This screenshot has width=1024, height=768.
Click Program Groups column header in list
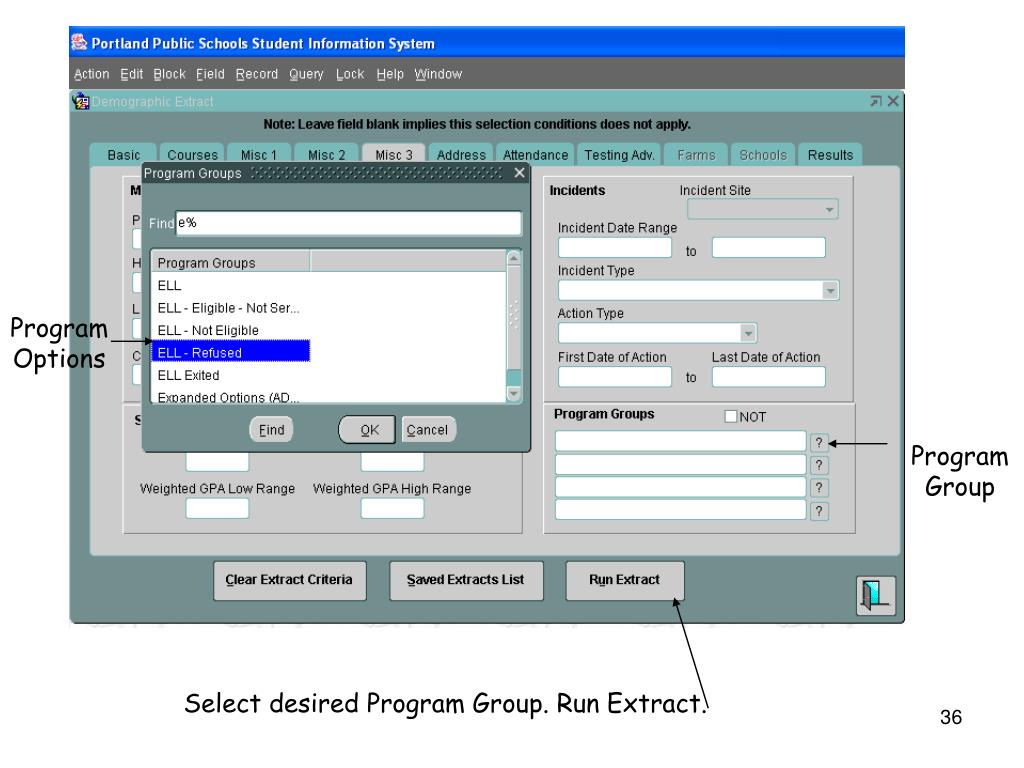231,263
